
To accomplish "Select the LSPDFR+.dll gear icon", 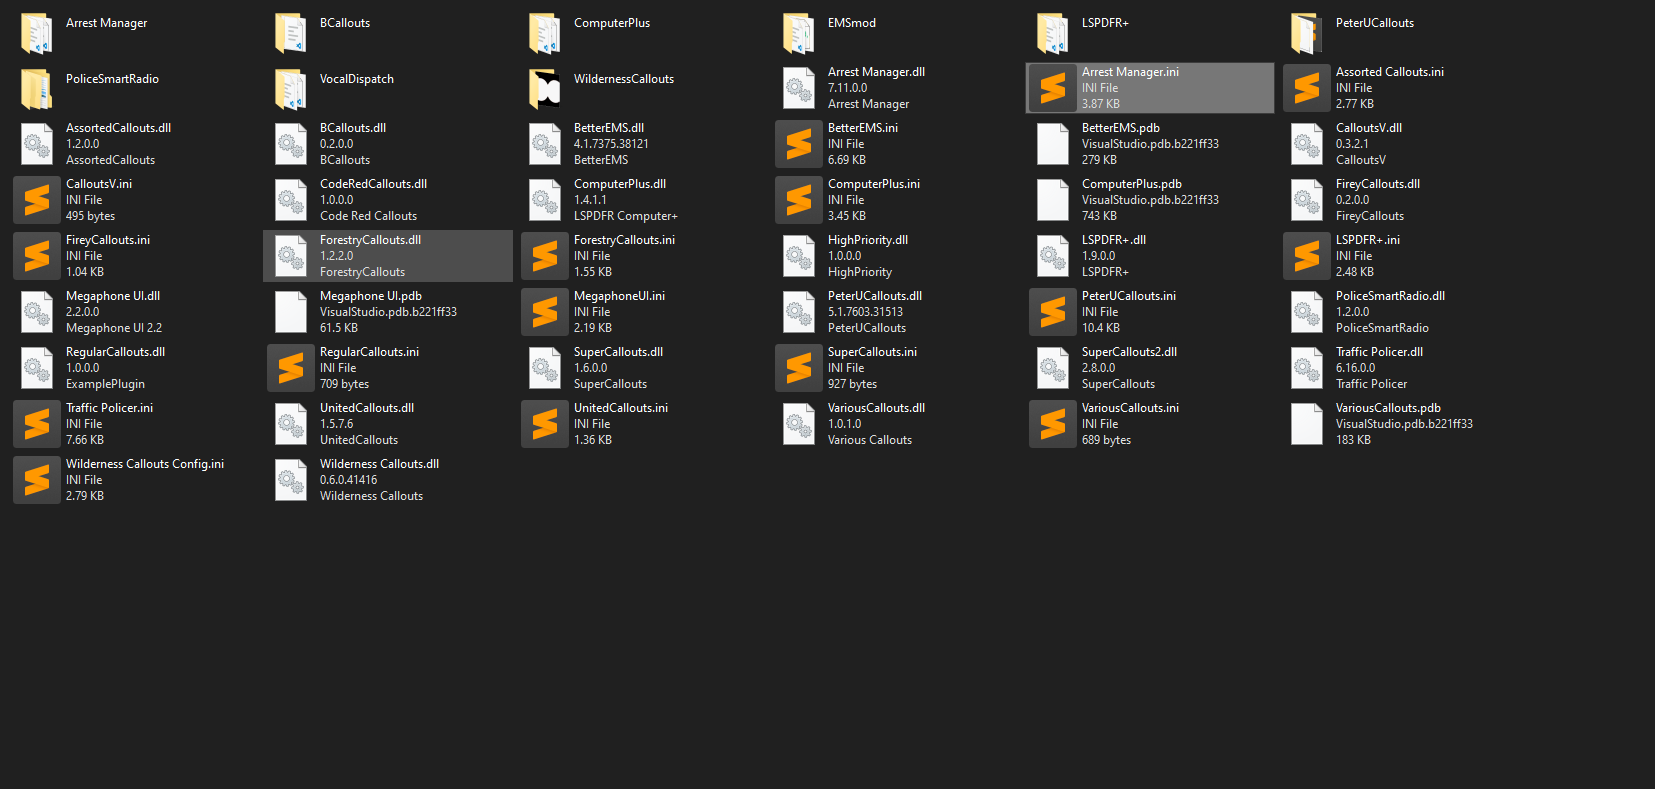I will 1053,256.
